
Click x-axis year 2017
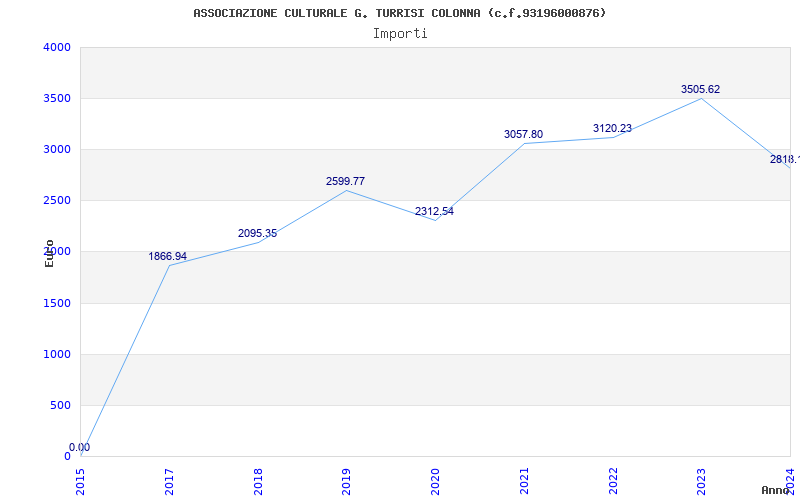169,481
